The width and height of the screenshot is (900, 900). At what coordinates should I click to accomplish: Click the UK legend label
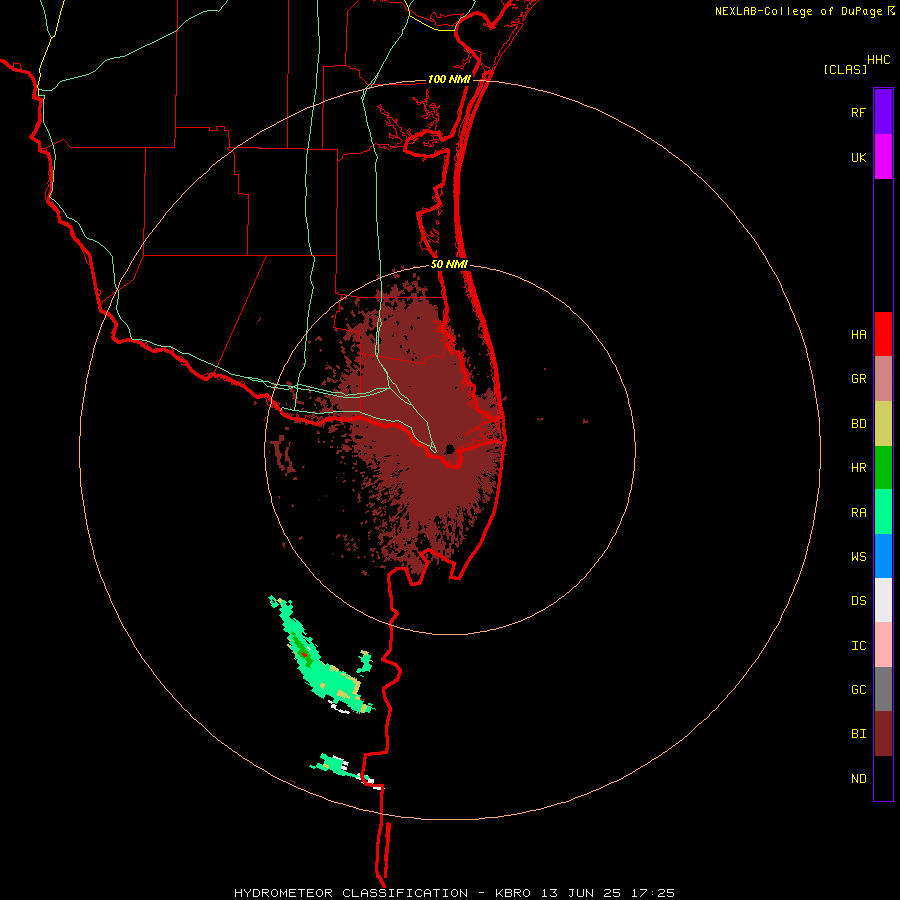coord(858,157)
